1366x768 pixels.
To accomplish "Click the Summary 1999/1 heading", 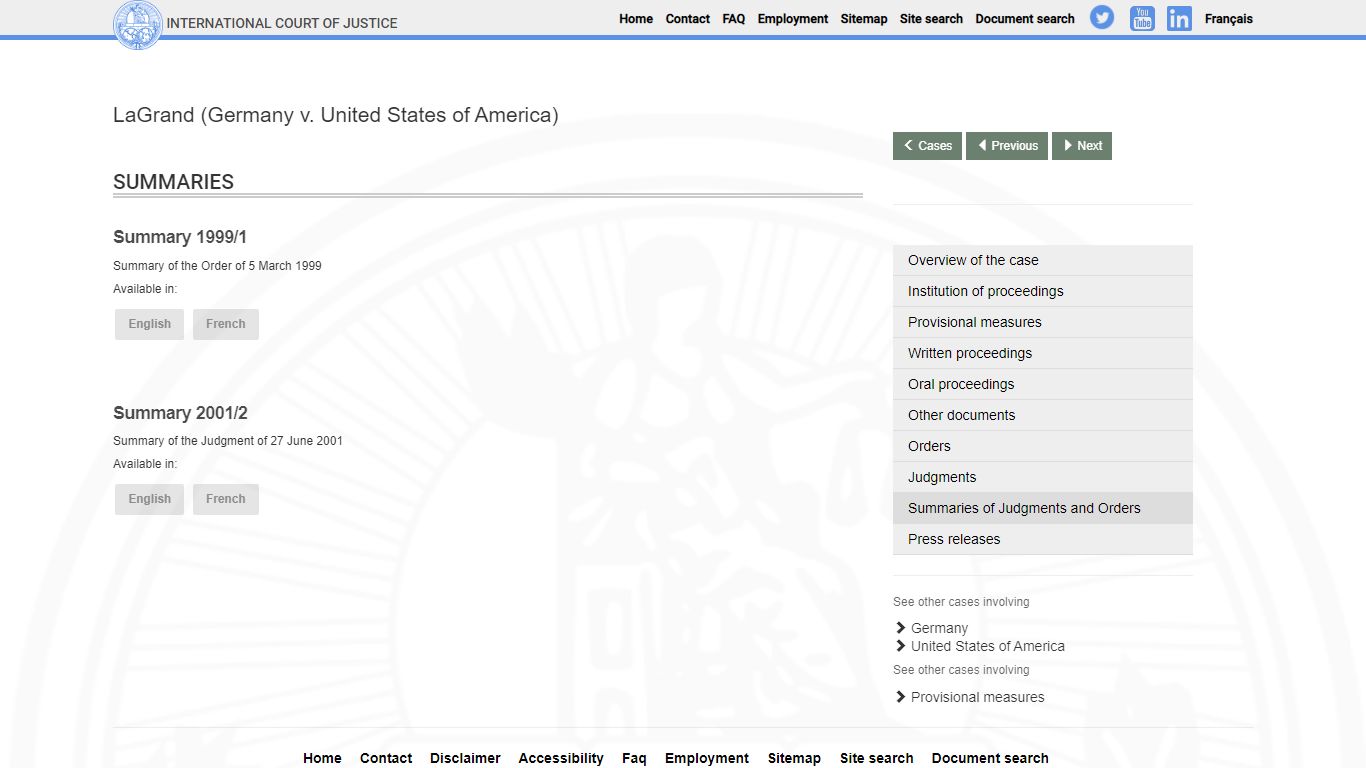I will click(180, 237).
